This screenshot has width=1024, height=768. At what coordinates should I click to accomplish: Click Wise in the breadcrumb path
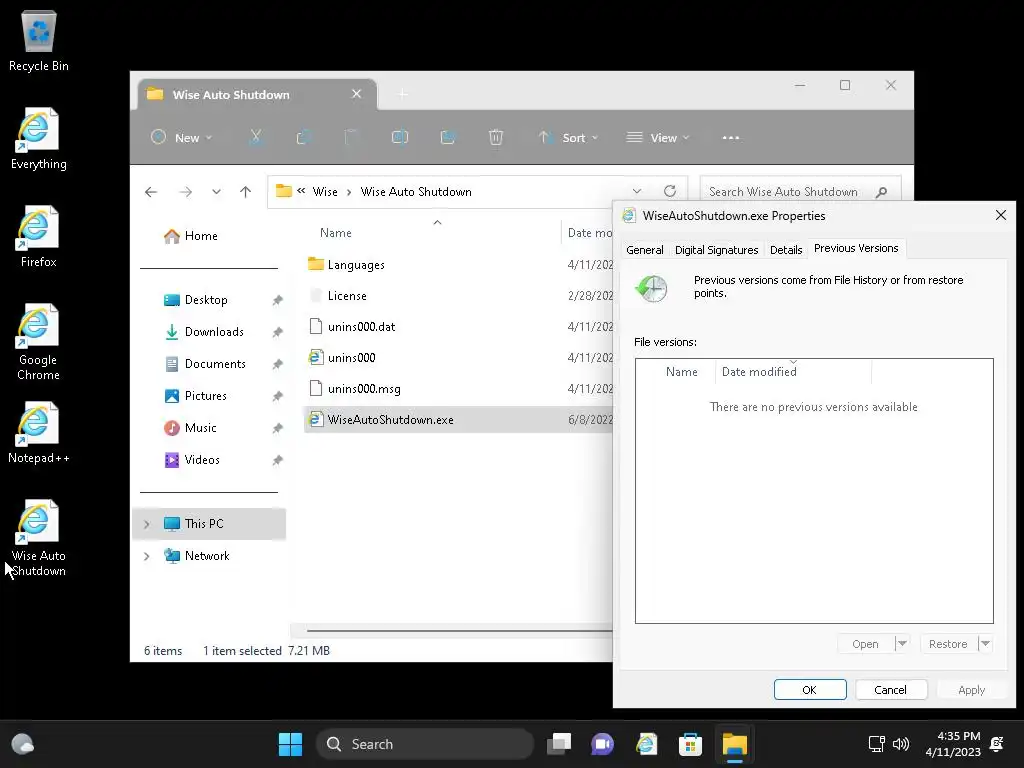325,192
